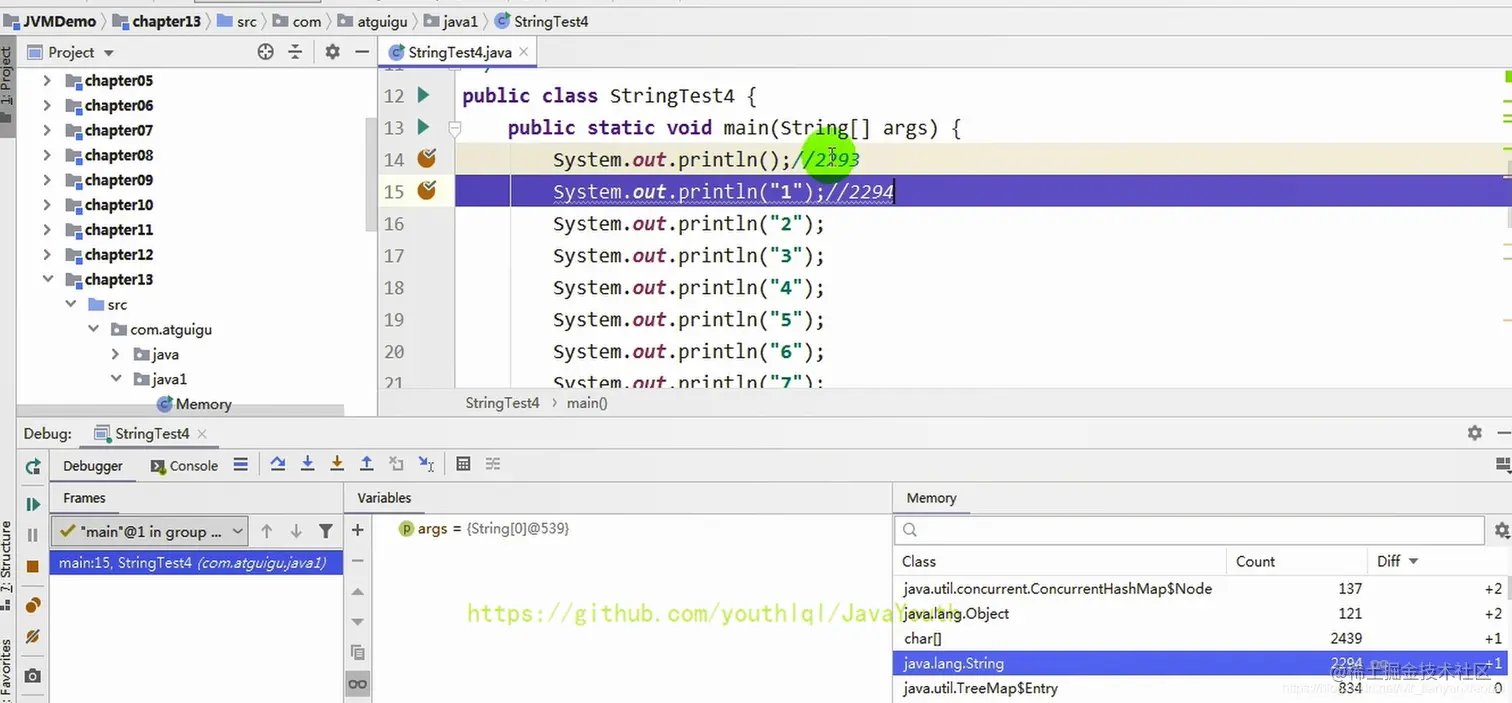
Task: Toggle breakpoint on line 15
Action: click(x=427, y=190)
